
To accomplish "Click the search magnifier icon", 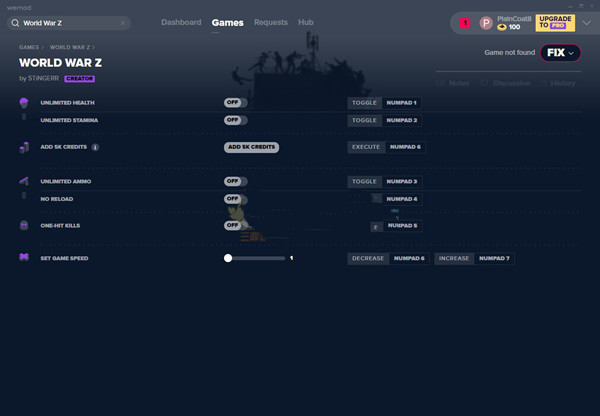I will click(15, 22).
